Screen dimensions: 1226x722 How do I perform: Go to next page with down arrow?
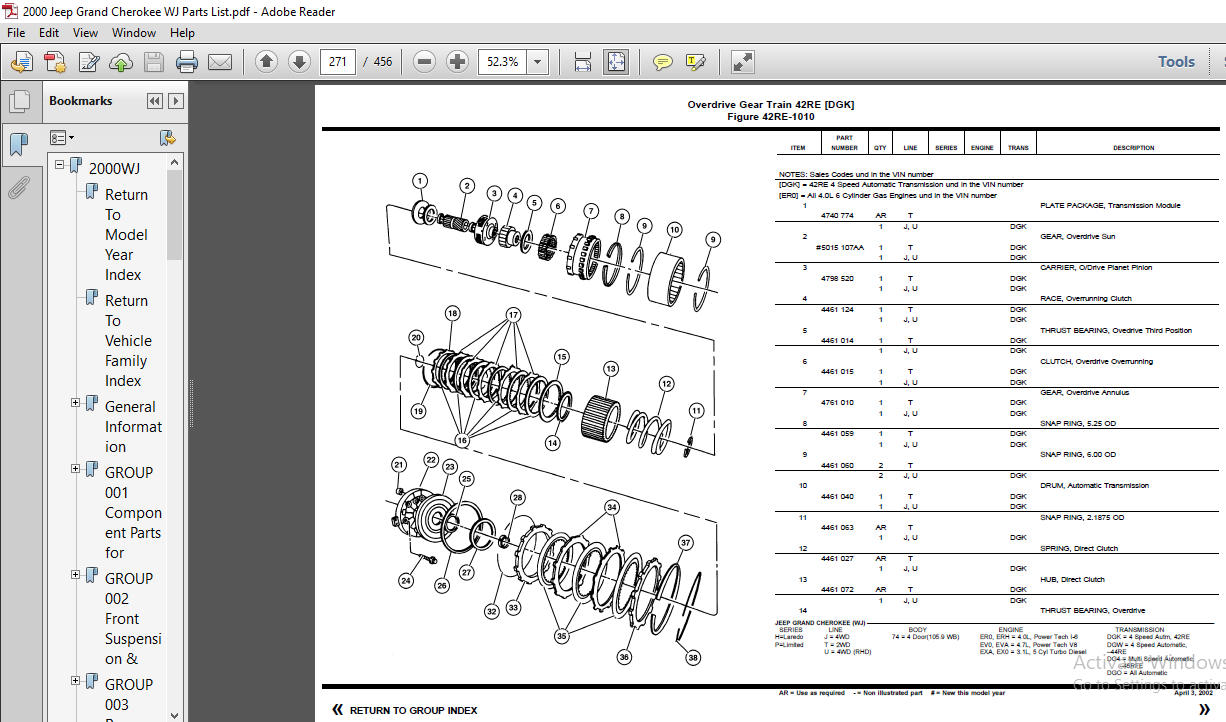tap(299, 62)
